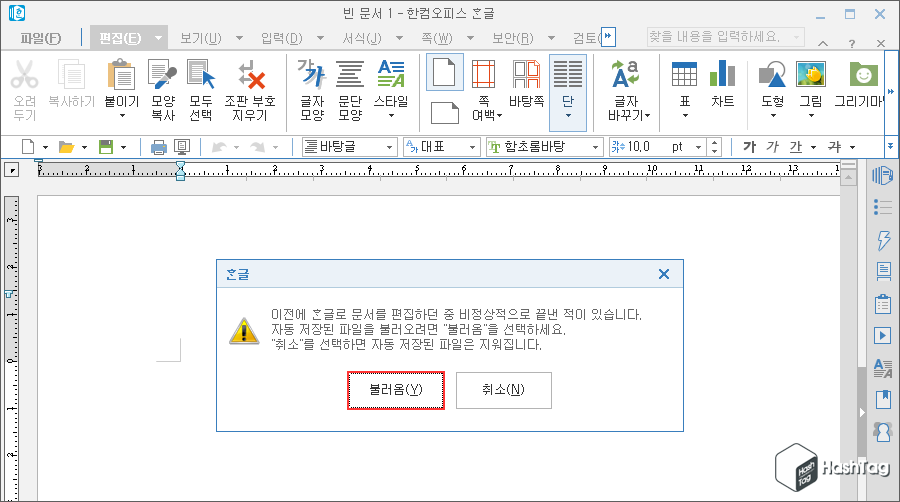Click the play-in-box icon in right sidebar

(x=883, y=336)
